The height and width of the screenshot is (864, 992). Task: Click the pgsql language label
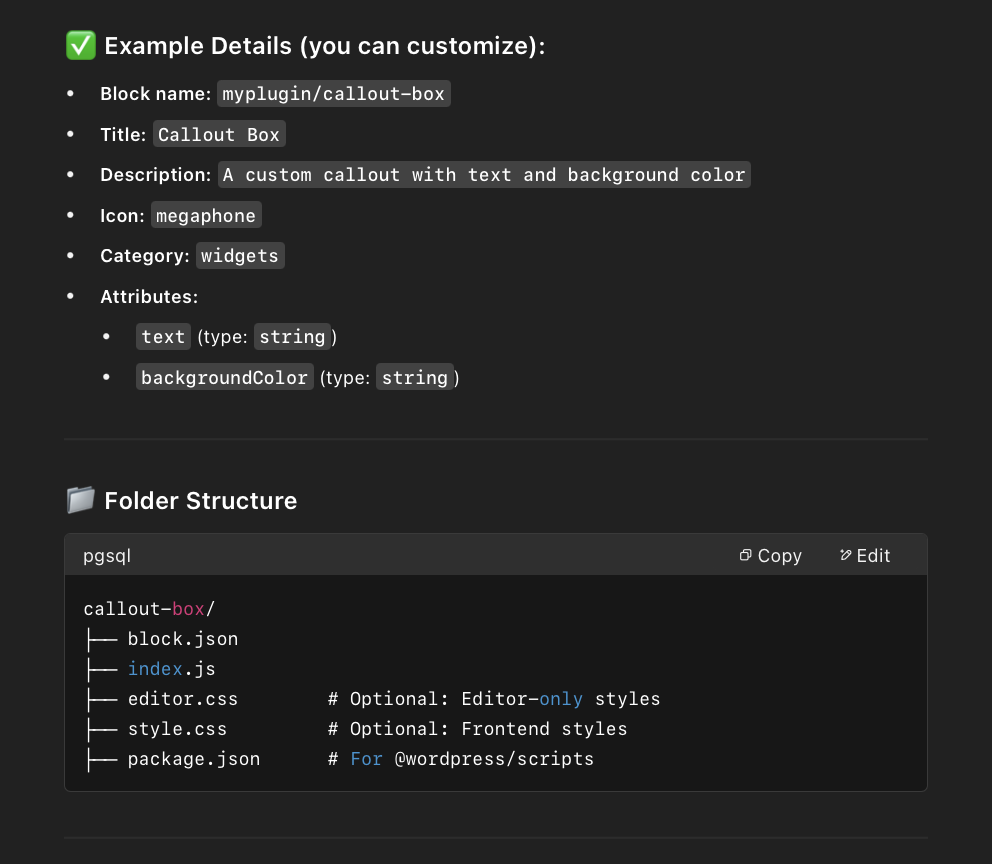pyautogui.click(x=107, y=555)
